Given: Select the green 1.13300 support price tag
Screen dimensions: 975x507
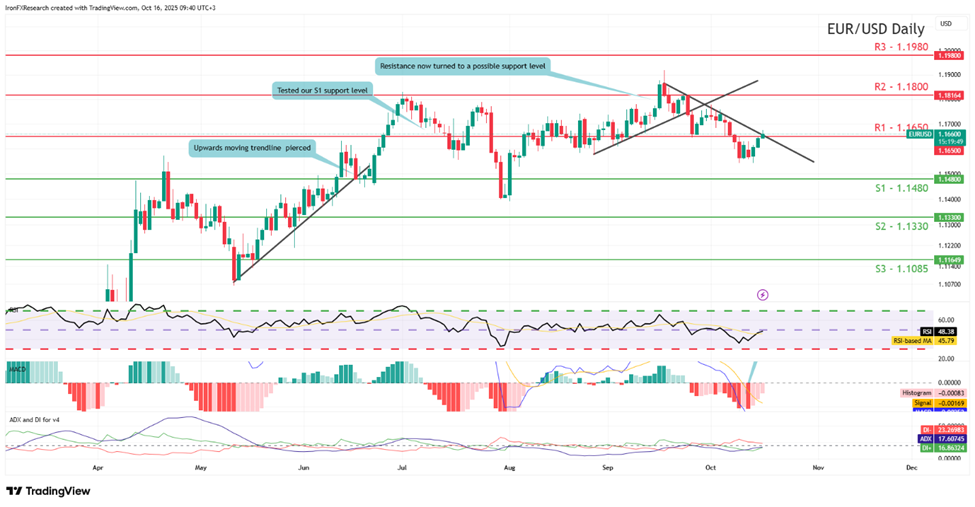Looking at the screenshot, I should click(949, 217).
